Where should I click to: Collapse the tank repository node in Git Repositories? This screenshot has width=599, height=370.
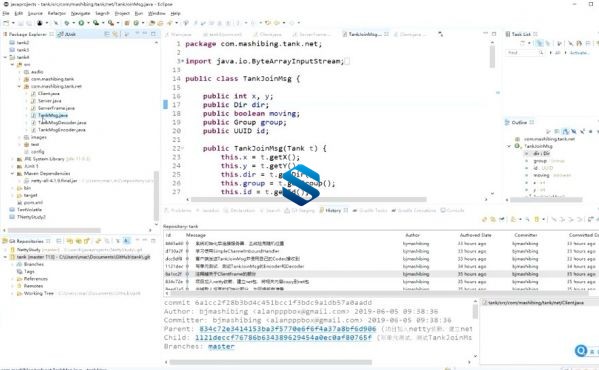coord(5,257)
